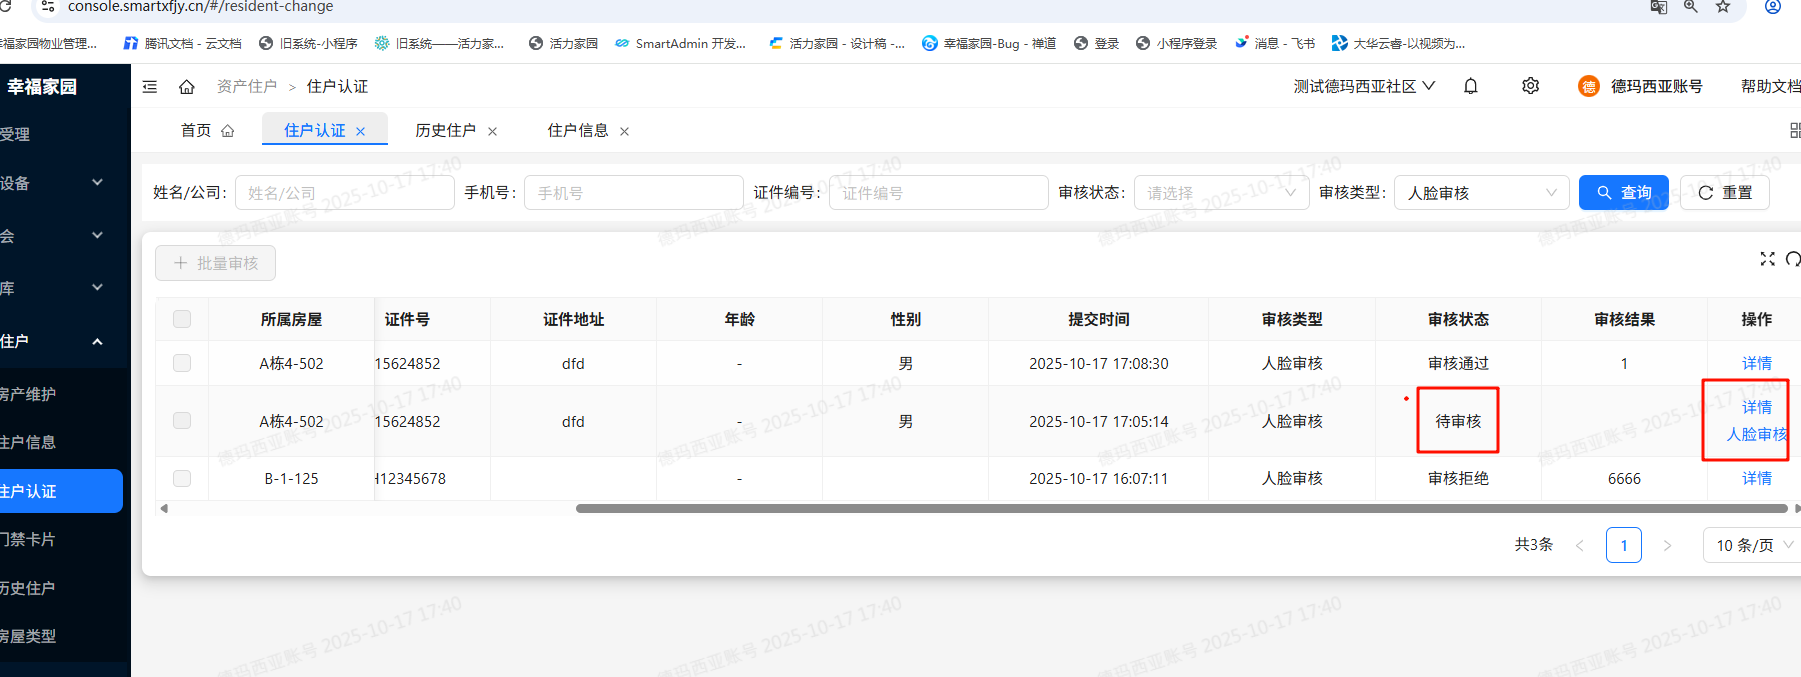Open 旧系统-小程序 bookmark

tap(308, 43)
